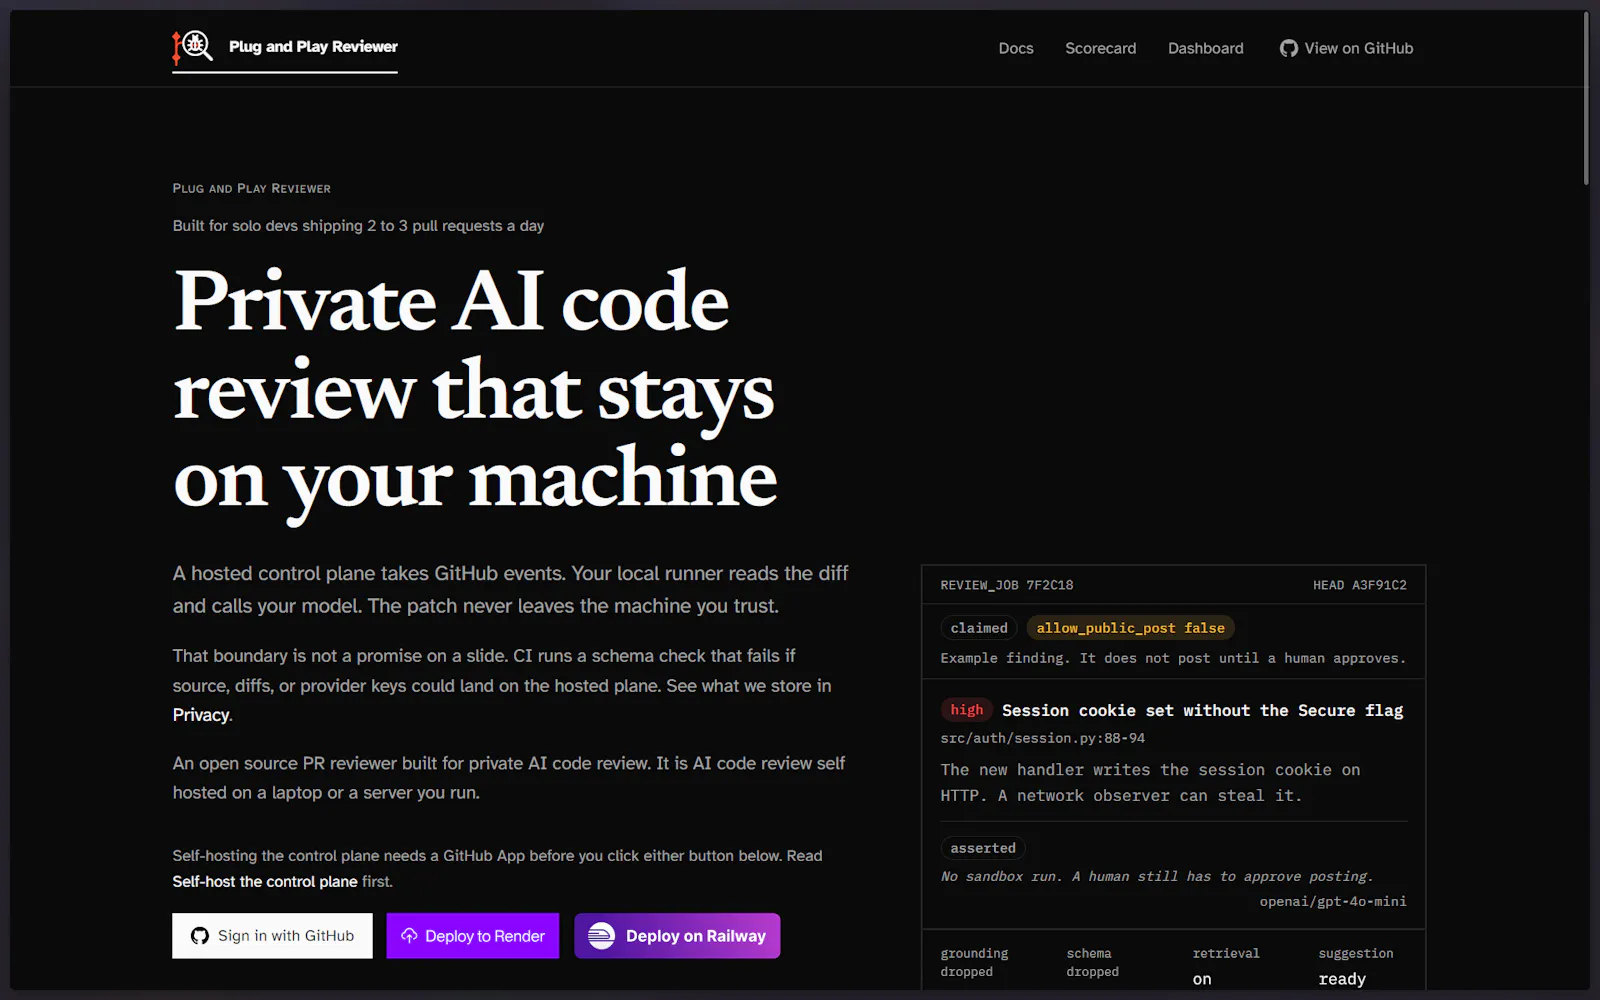Open the Docs menu item

pyautogui.click(x=1016, y=48)
